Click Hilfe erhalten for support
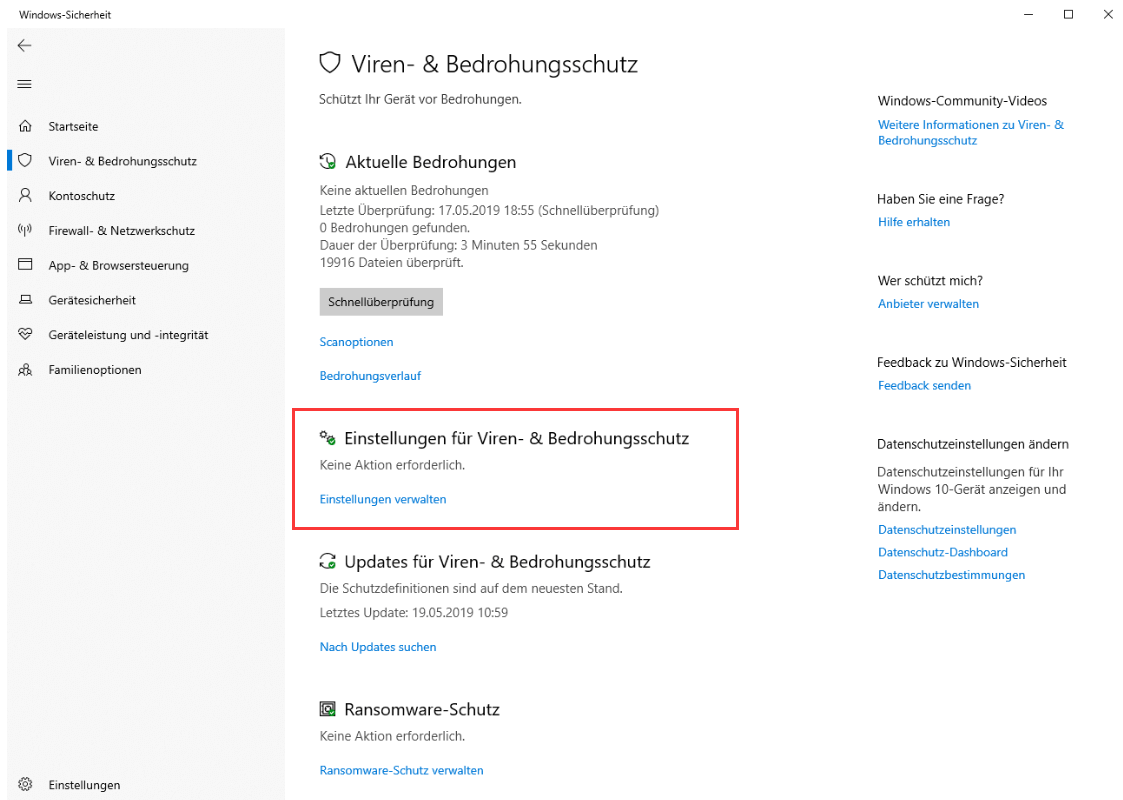The image size is (1123, 800). click(x=913, y=221)
